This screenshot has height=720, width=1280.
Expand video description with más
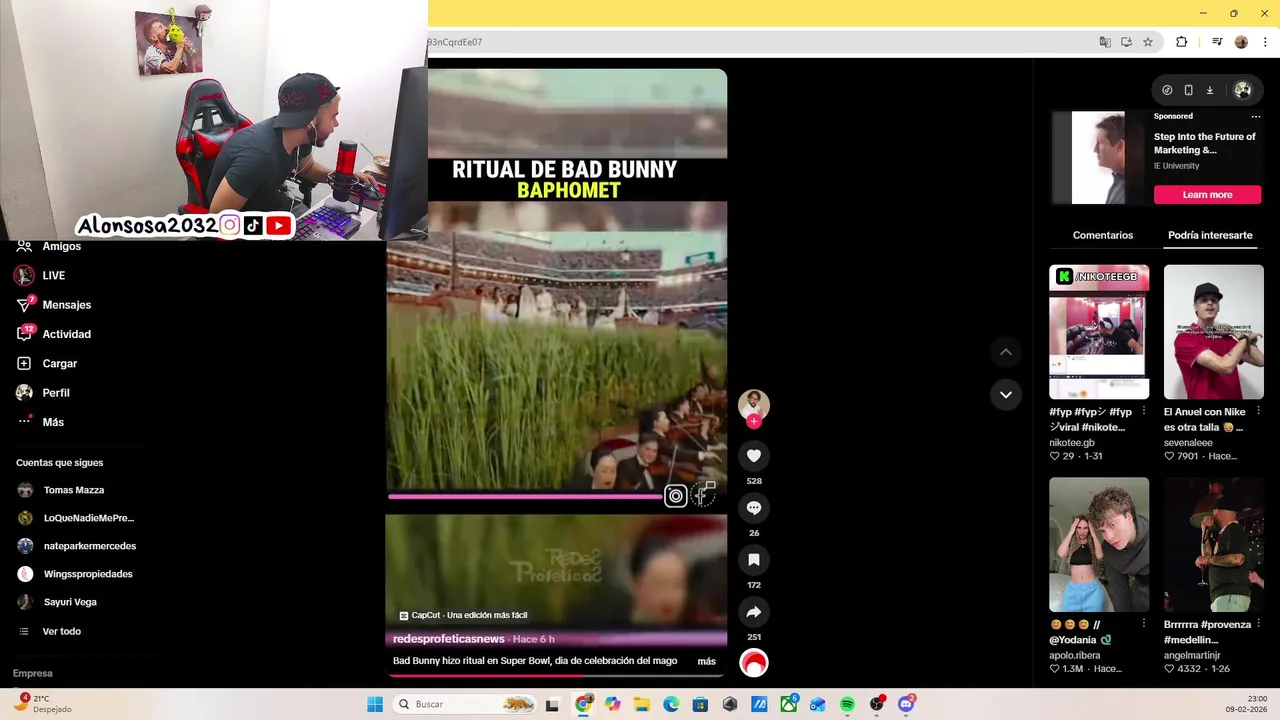coord(706,661)
